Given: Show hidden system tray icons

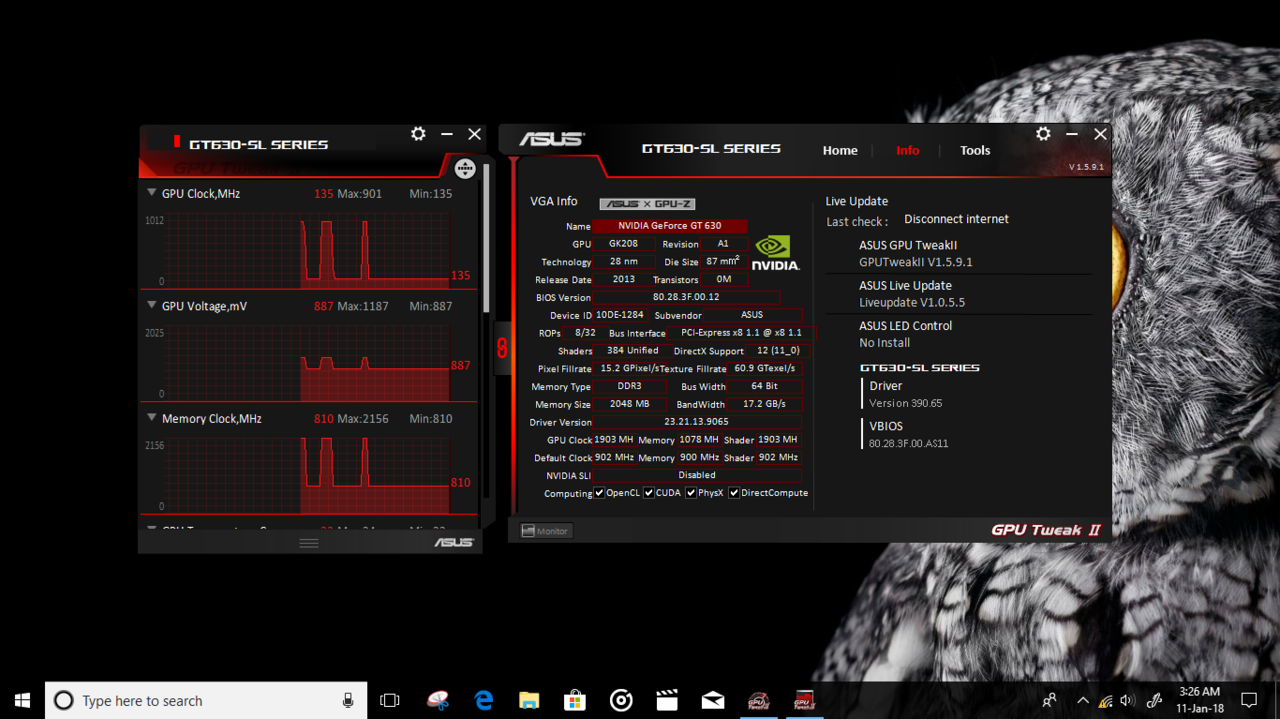Looking at the screenshot, I should 1082,701.
